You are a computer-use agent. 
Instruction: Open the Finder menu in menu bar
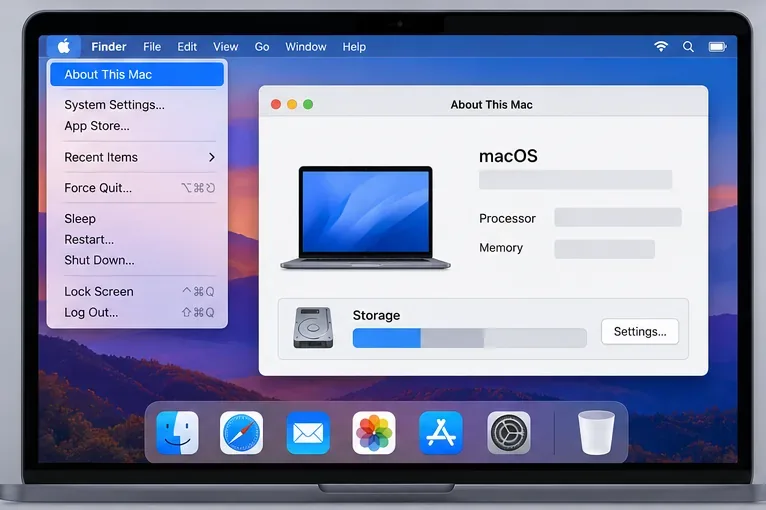[x=108, y=47]
